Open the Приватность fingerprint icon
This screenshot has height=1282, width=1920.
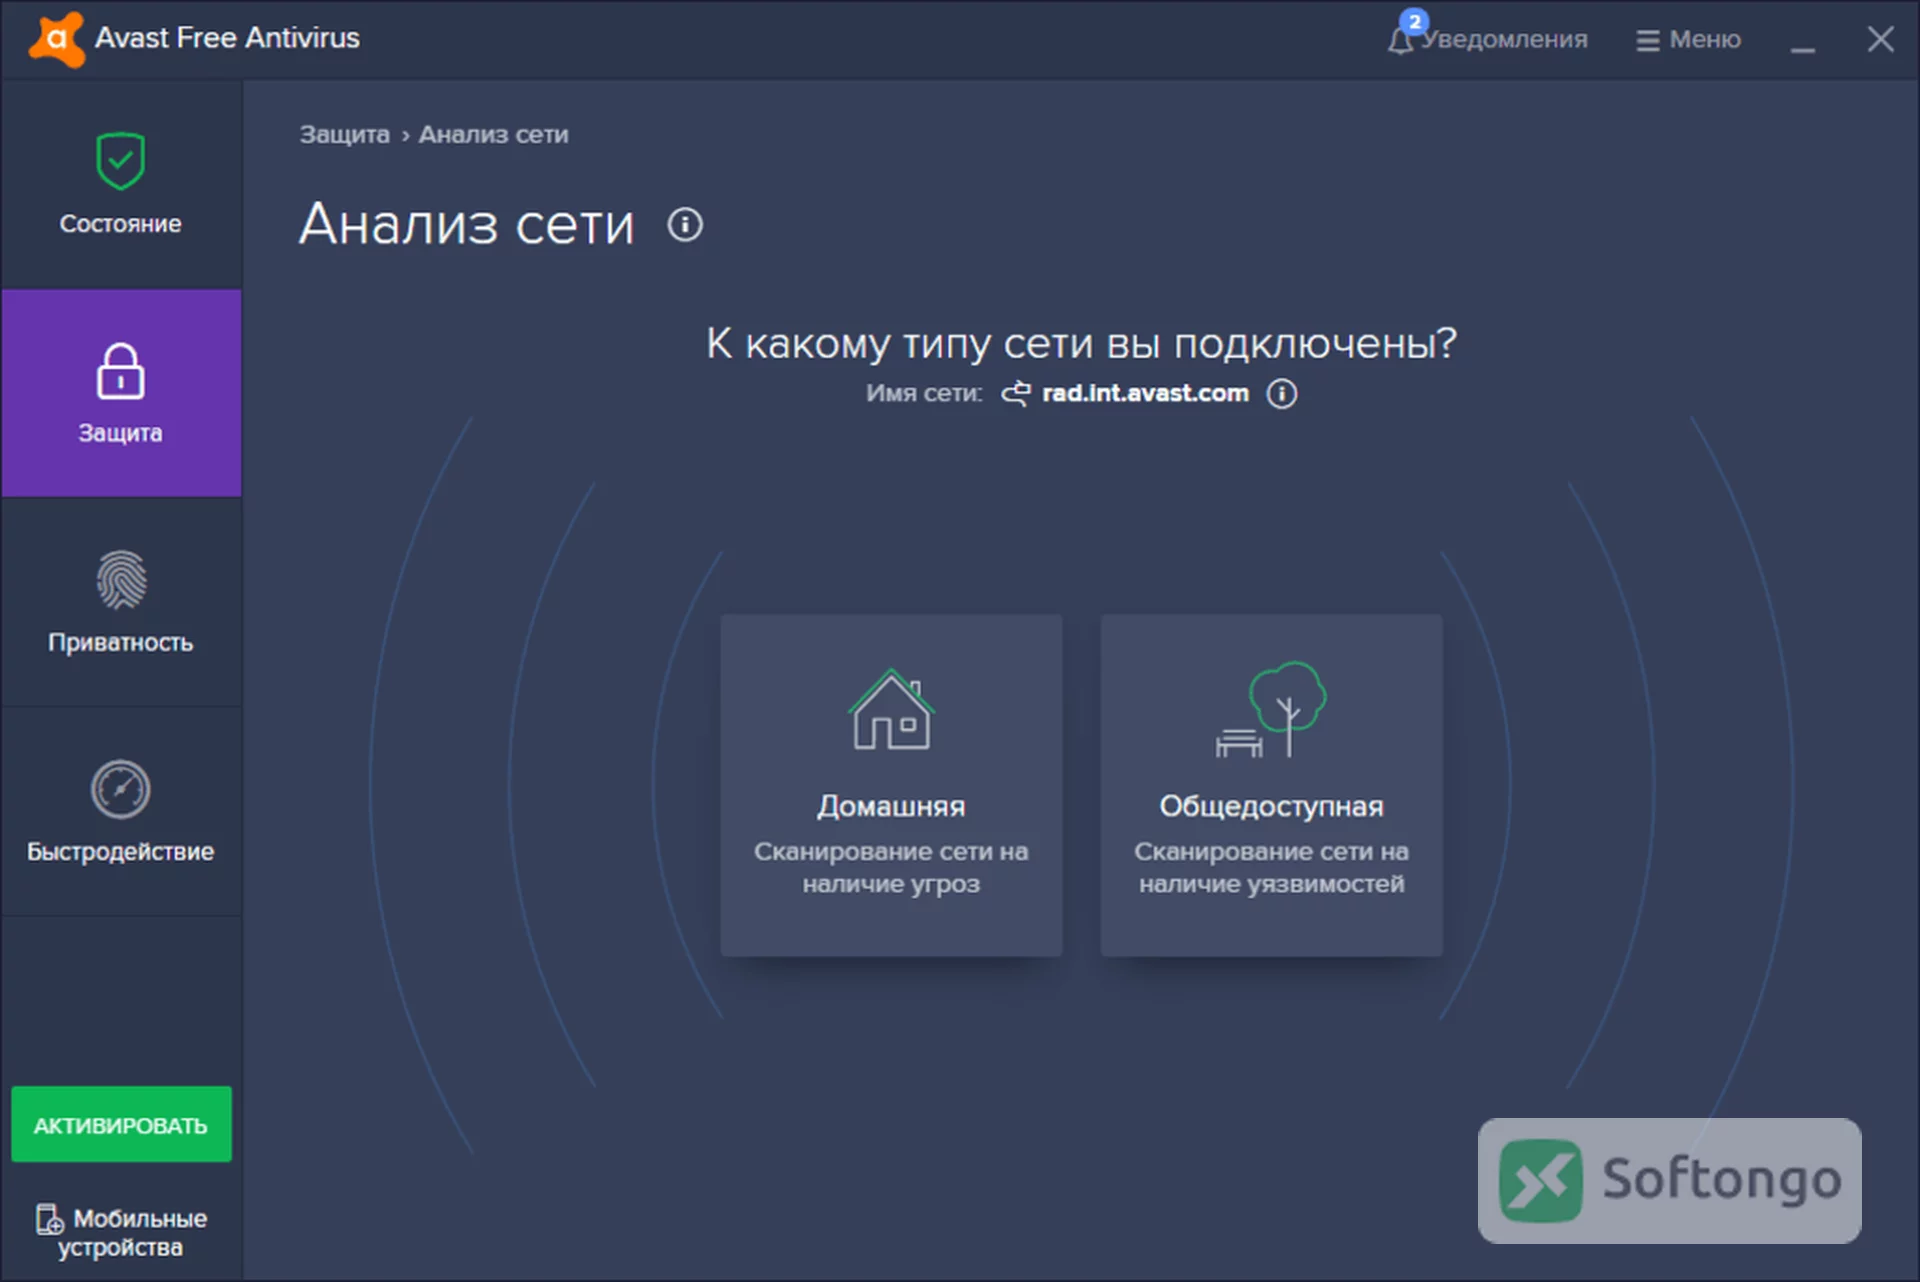121,580
